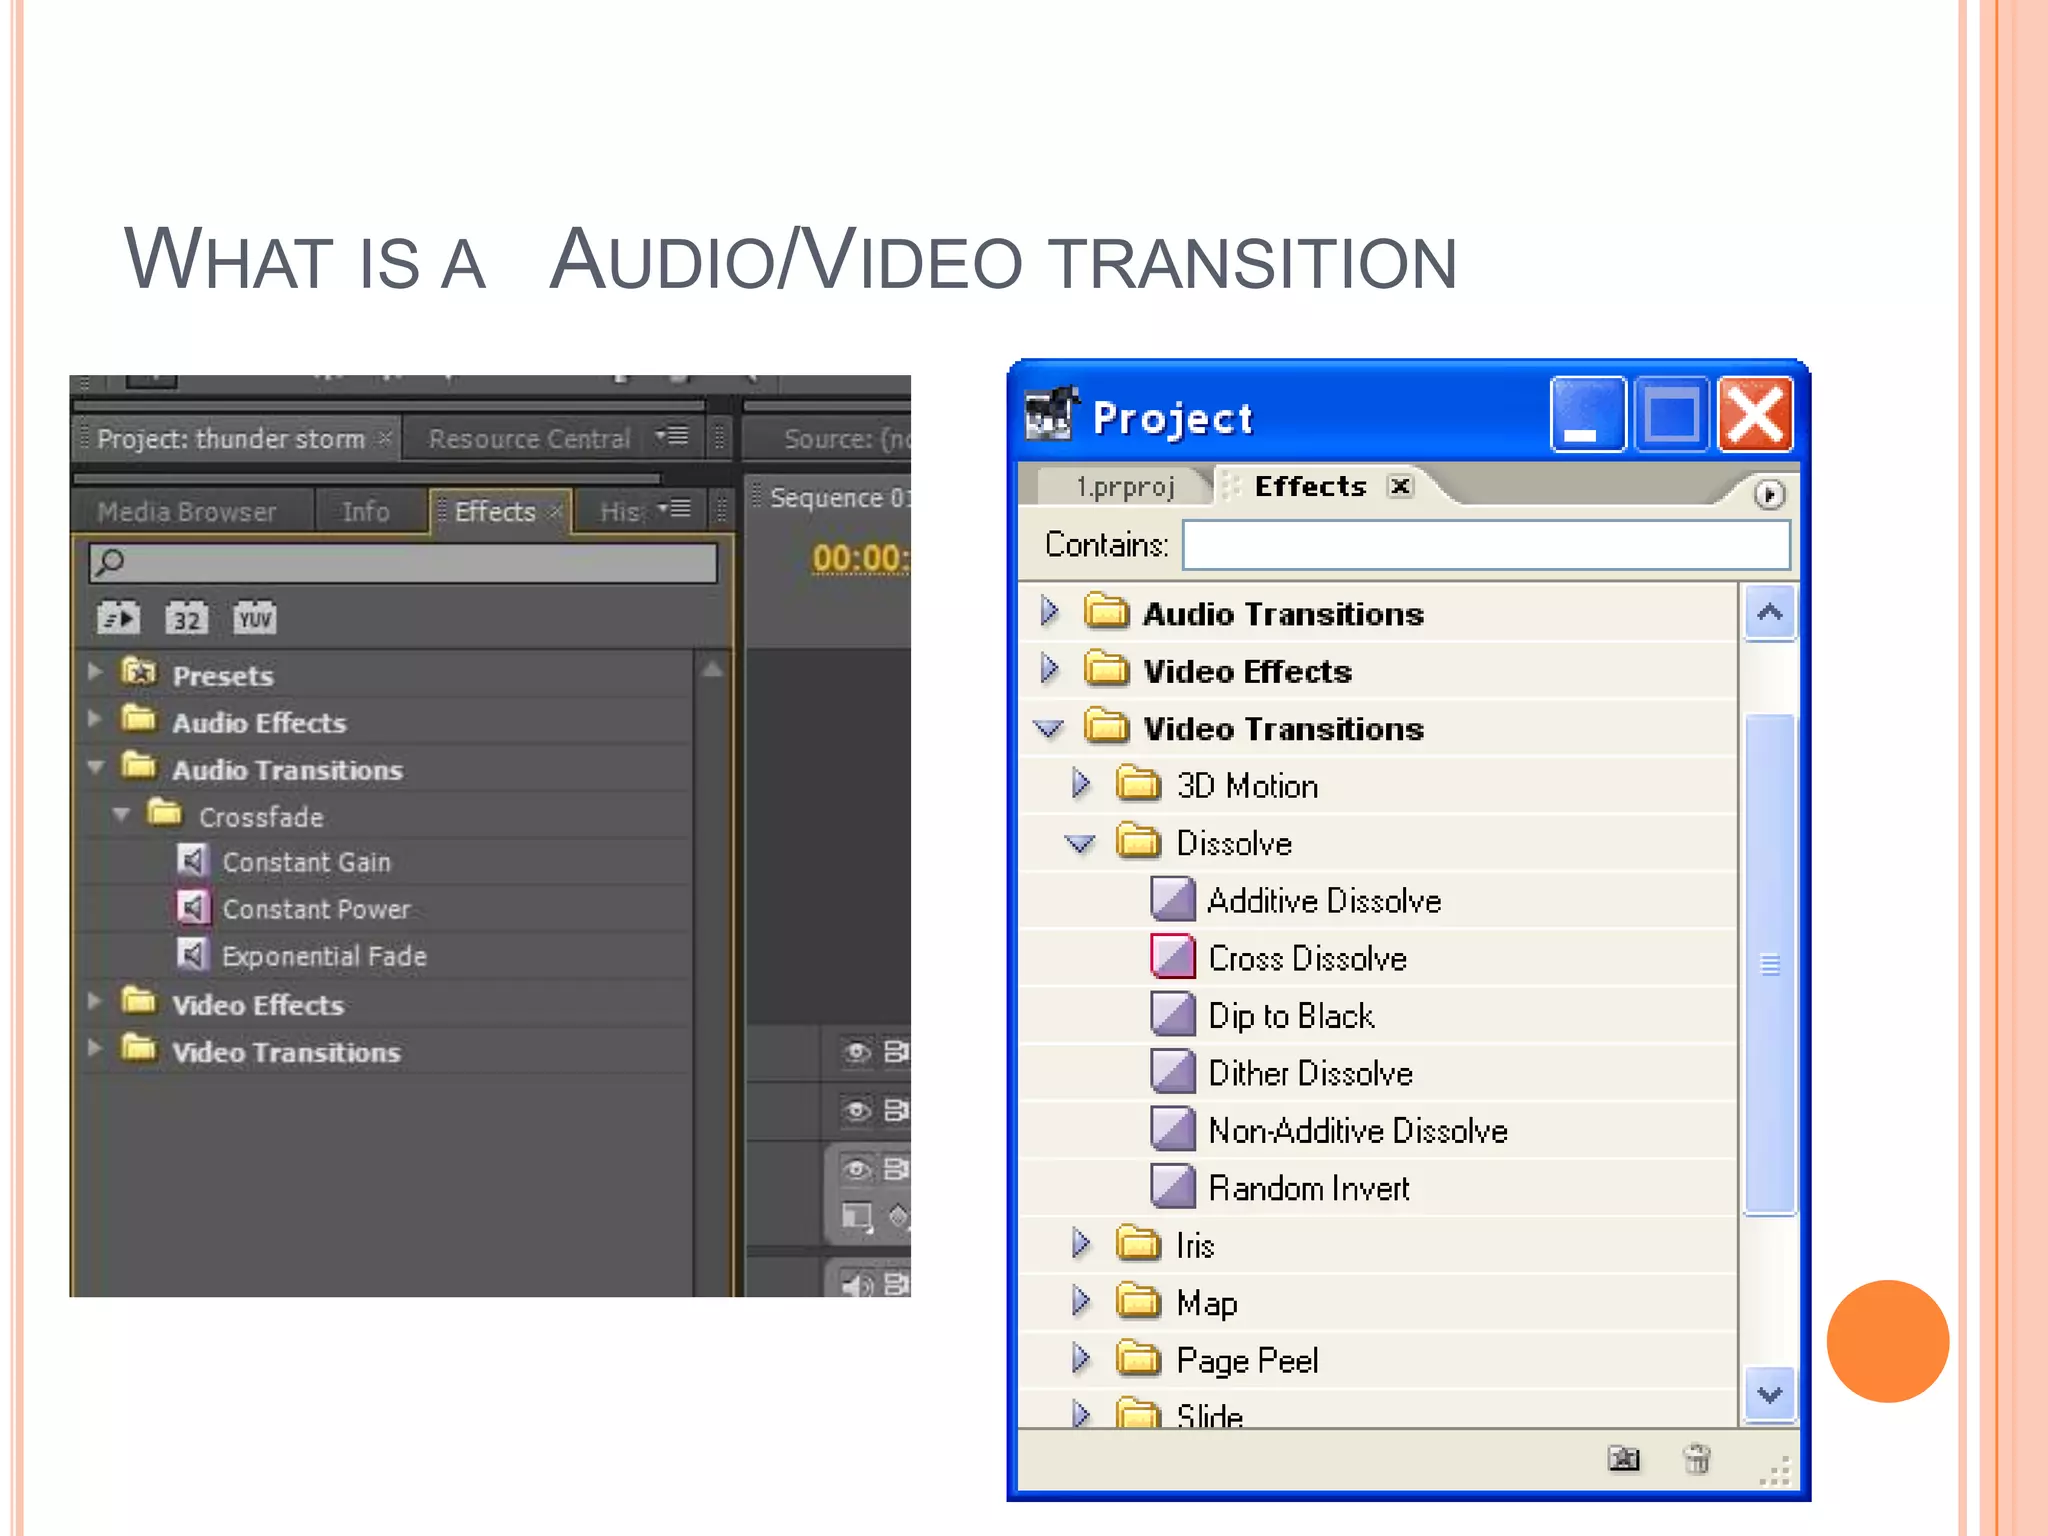
Task: Collapse the Dissolve folder
Action: [x=1080, y=844]
